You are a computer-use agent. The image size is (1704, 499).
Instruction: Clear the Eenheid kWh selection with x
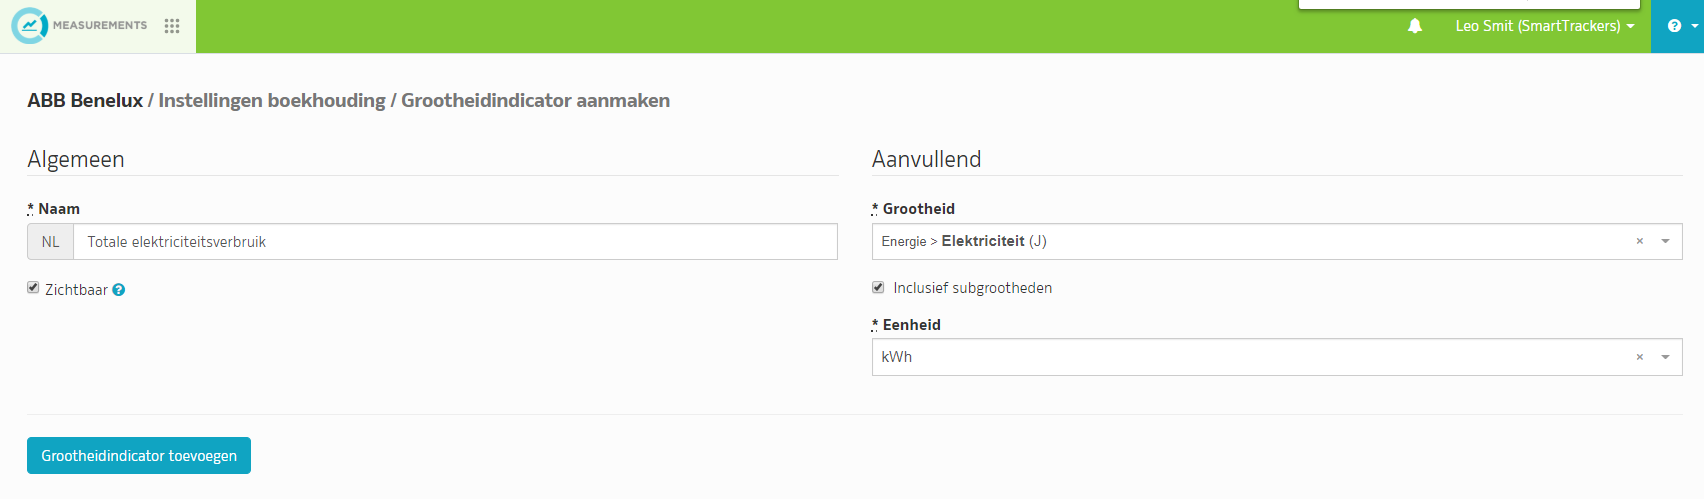pyautogui.click(x=1640, y=357)
